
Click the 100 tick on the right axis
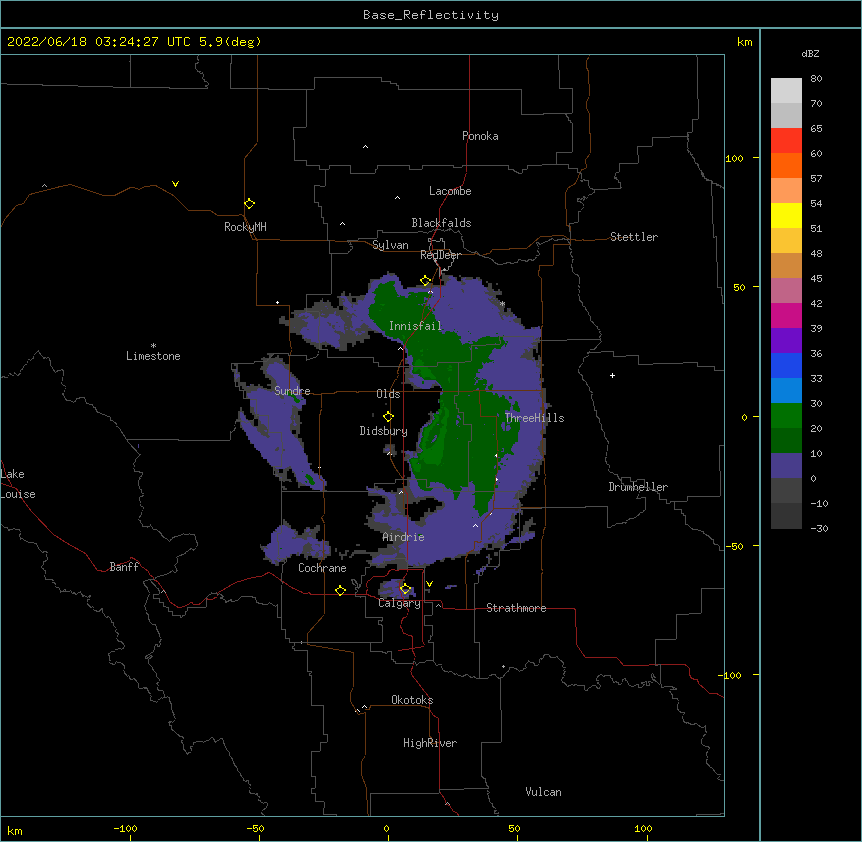pyautogui.click(x=734, y=158)
